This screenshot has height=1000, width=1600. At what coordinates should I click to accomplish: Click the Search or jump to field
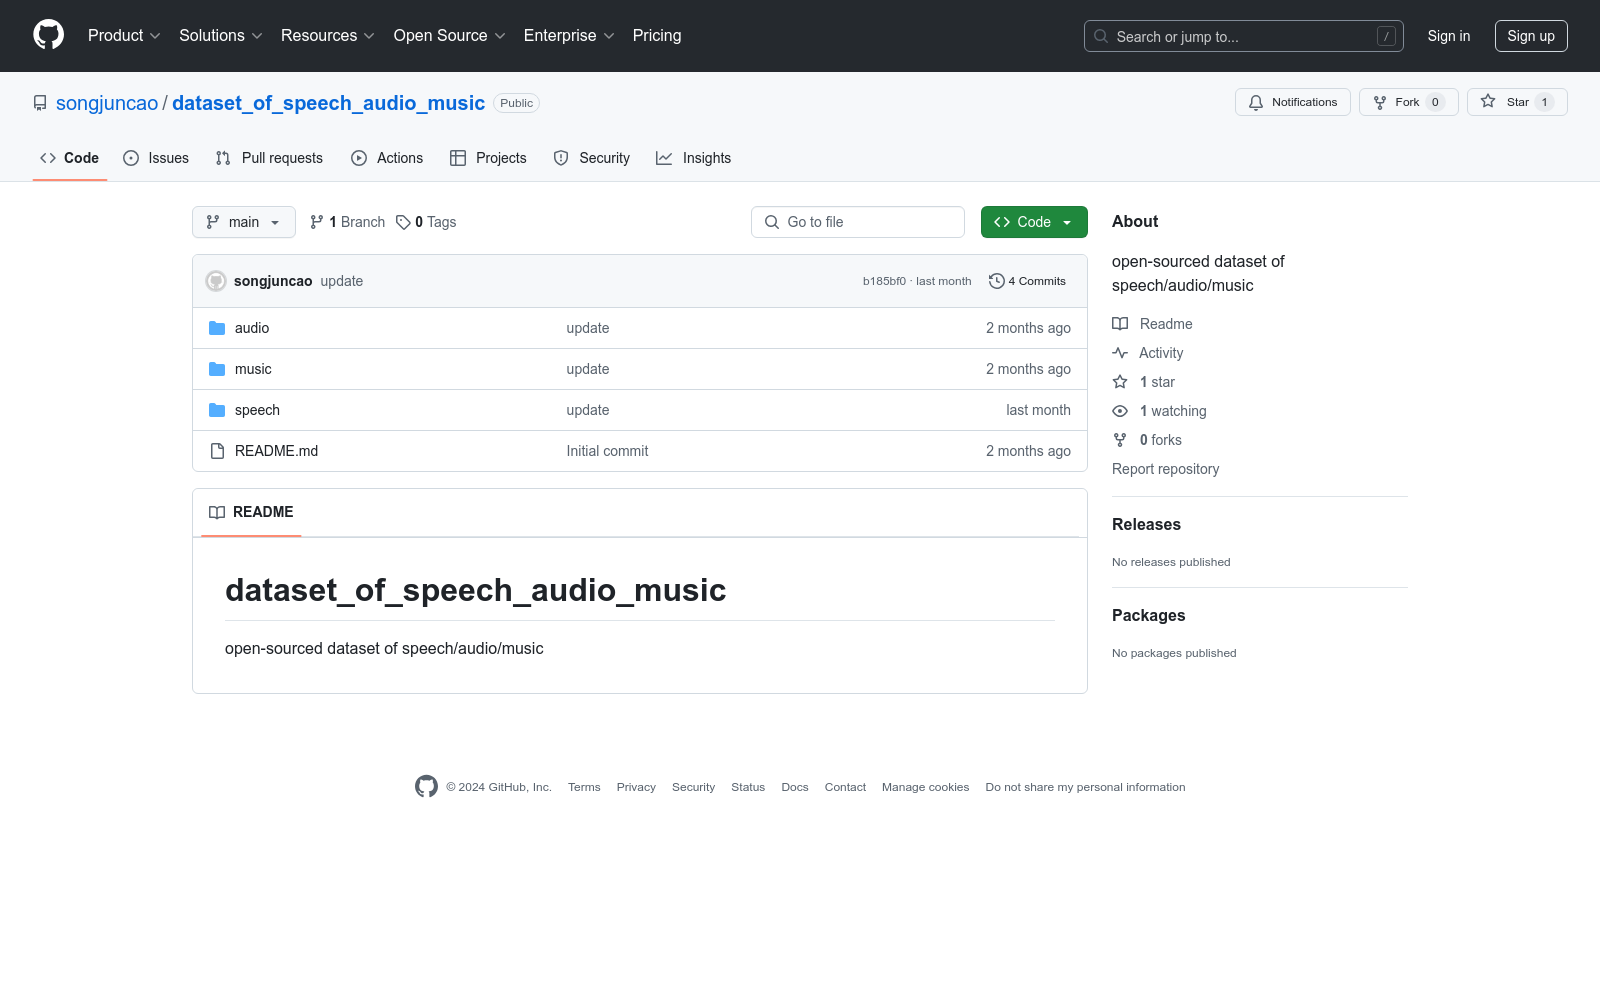(1244, 36)
